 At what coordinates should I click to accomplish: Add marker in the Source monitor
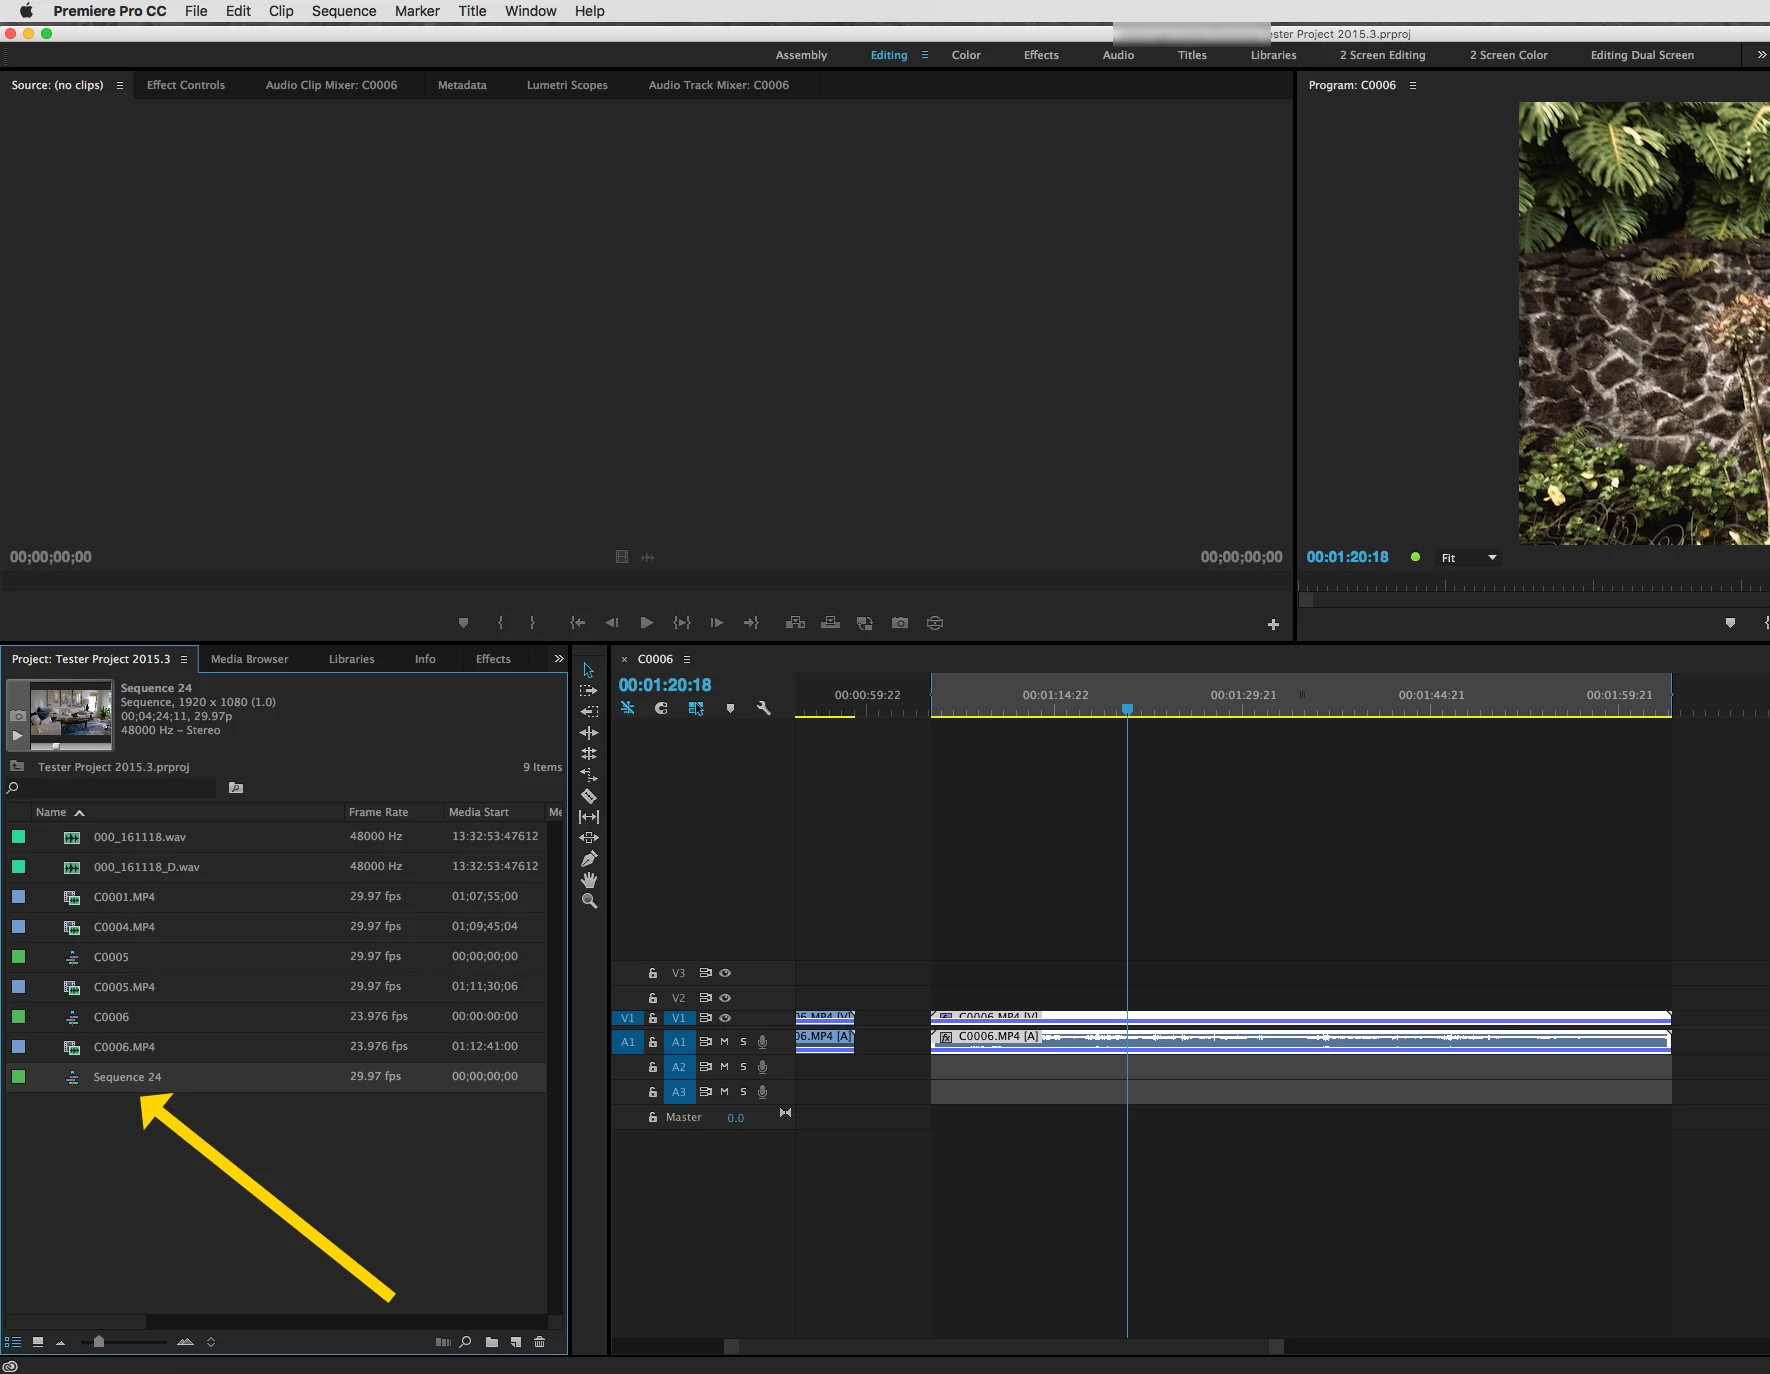463,623
